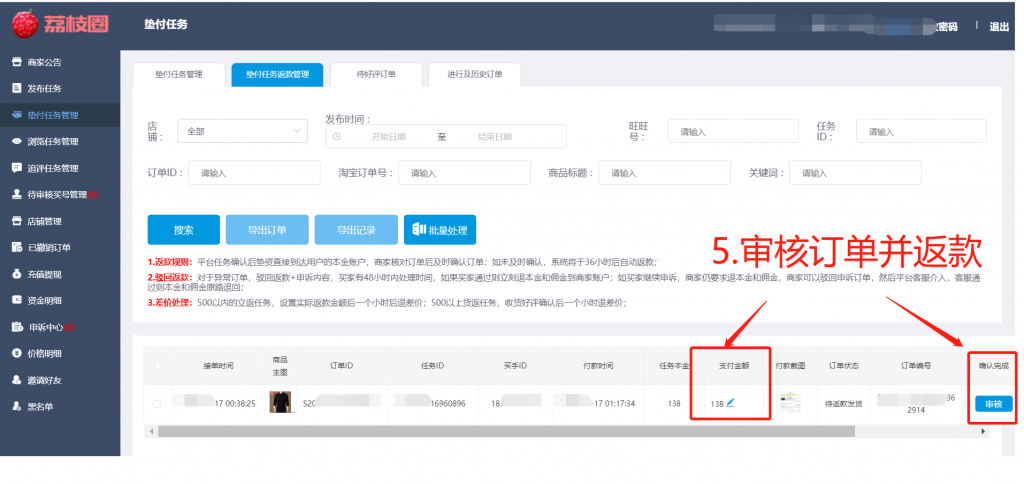Click the 接单时间 column header
1024x484 pixels.
(x=218, y=366)
